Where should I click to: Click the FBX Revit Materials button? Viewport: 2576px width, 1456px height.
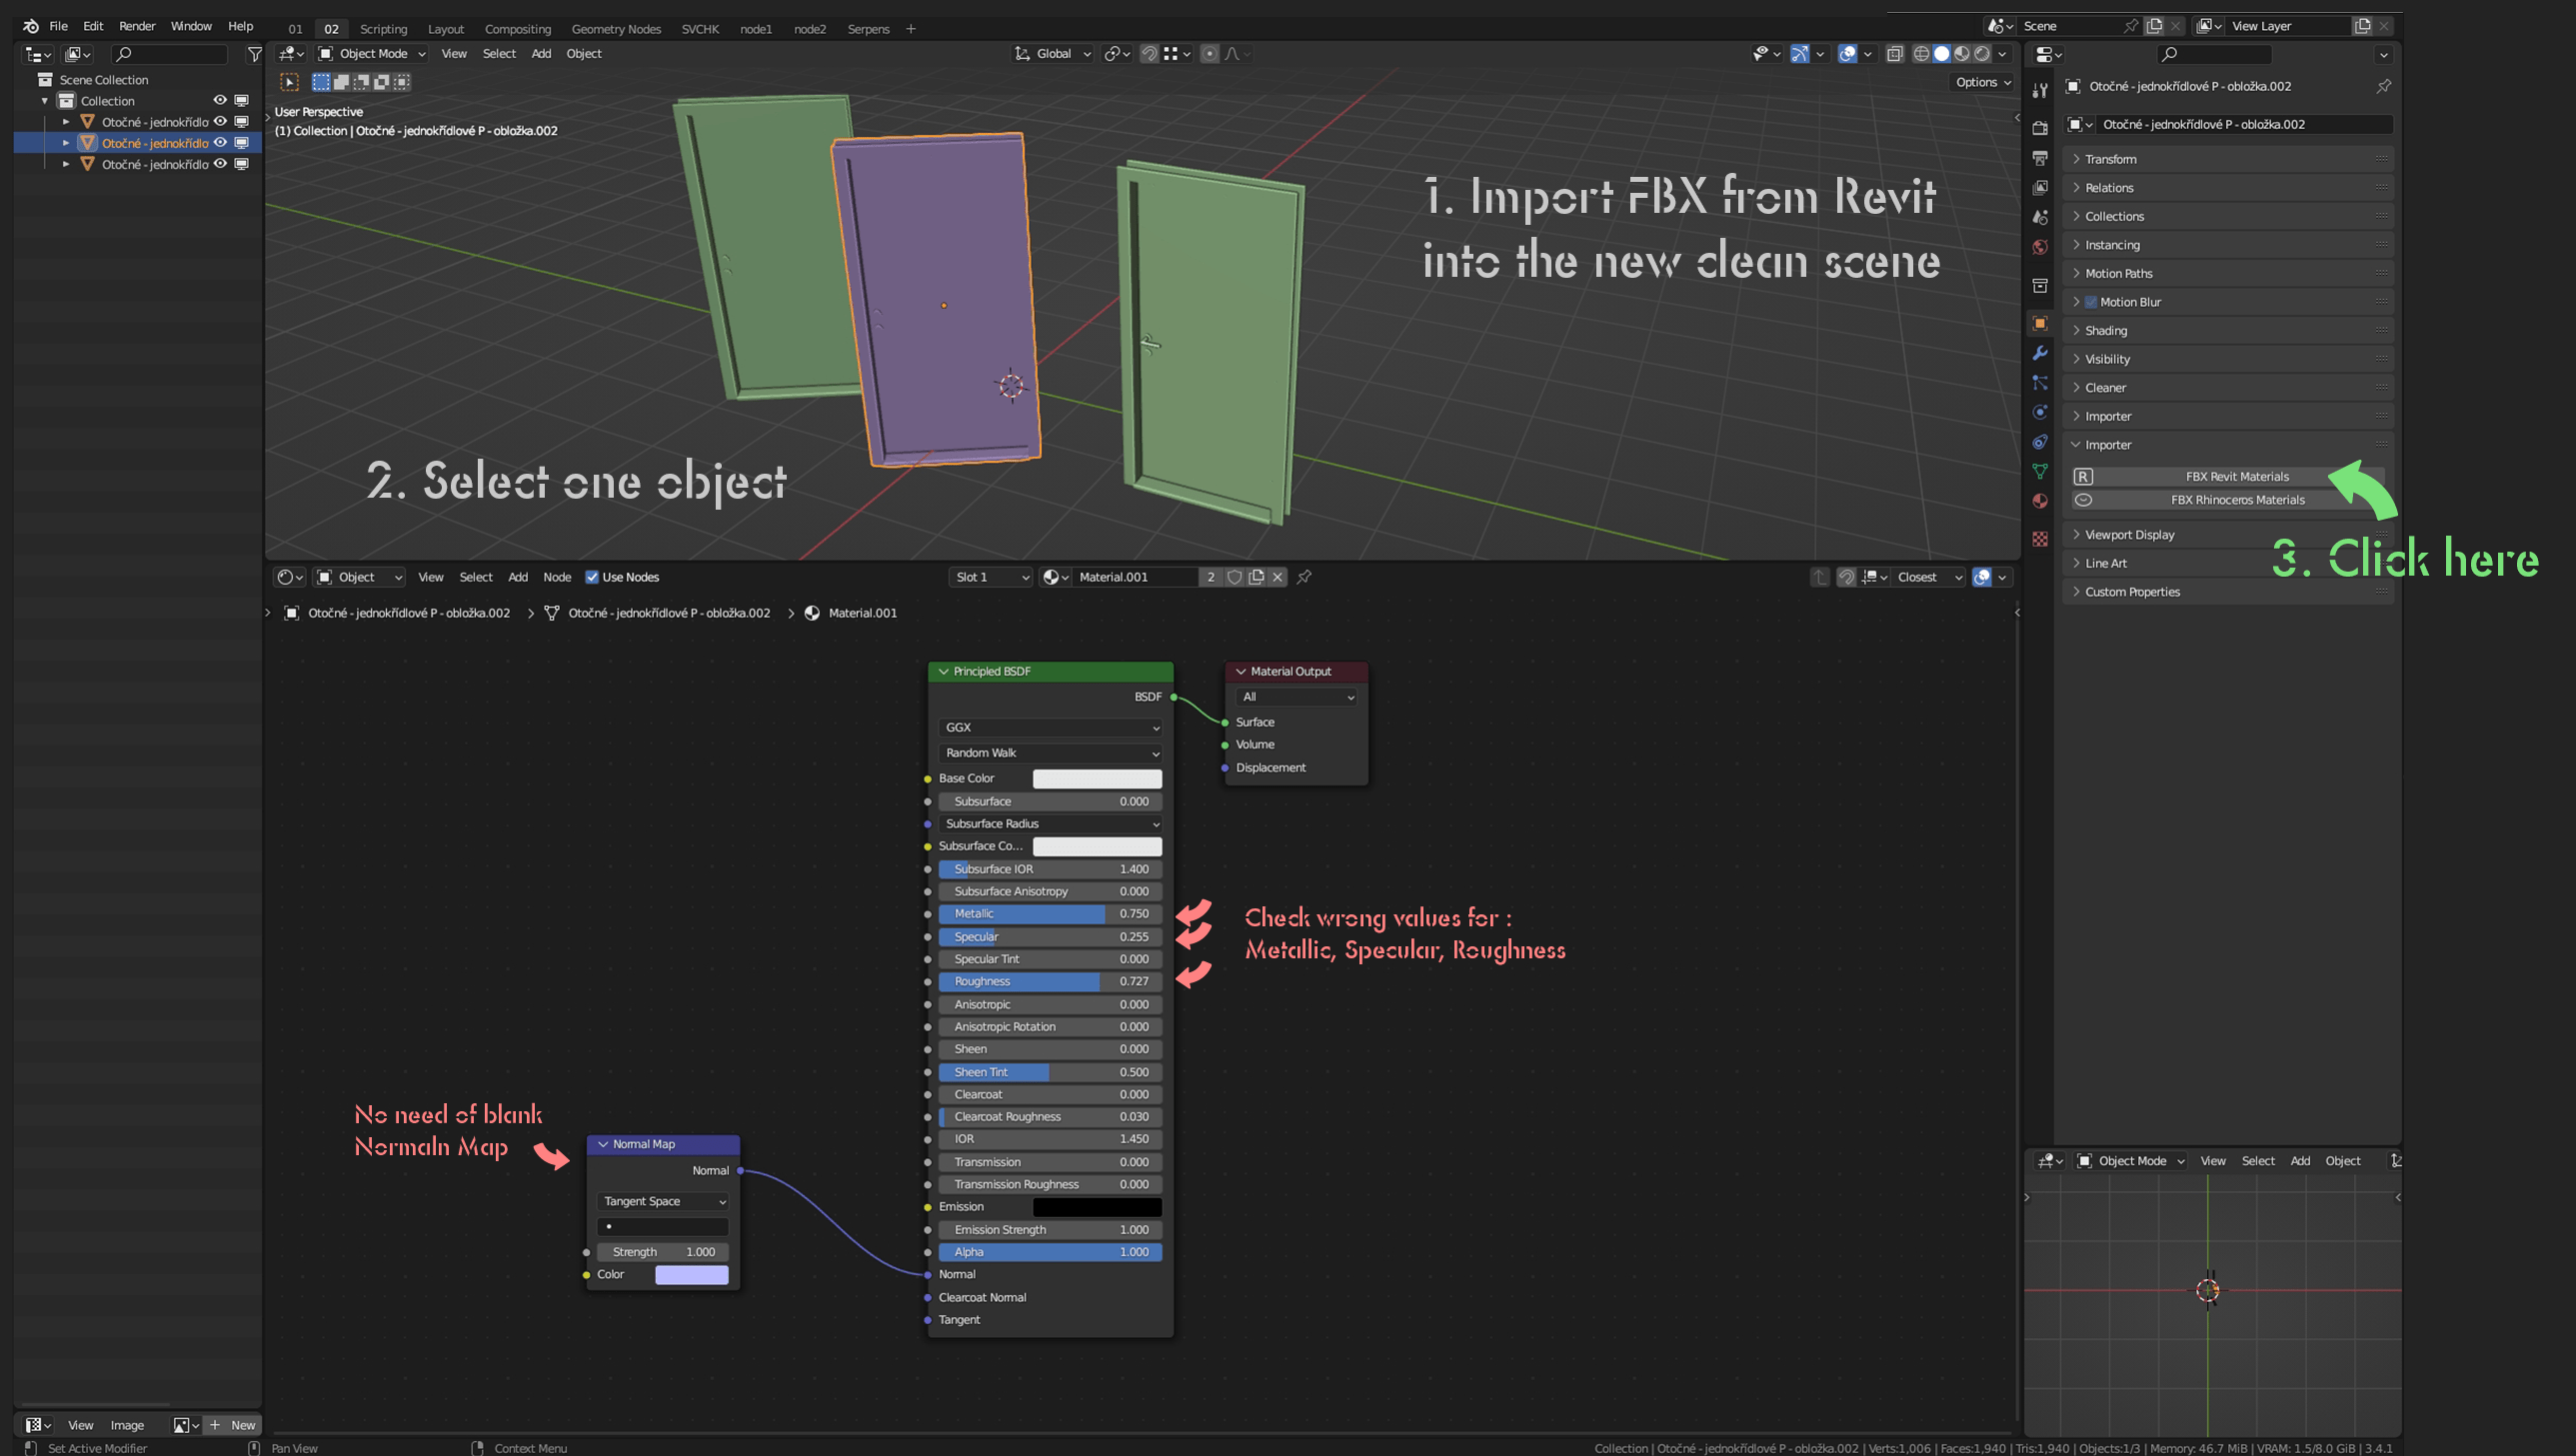[x=2236, y=477]
